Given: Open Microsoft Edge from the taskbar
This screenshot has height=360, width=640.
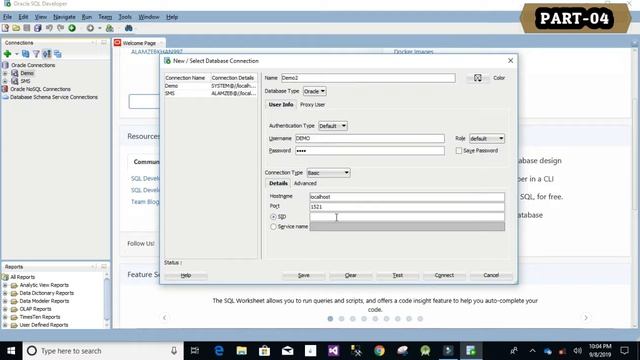Looking at the screenshot, I should click(219, 351).
